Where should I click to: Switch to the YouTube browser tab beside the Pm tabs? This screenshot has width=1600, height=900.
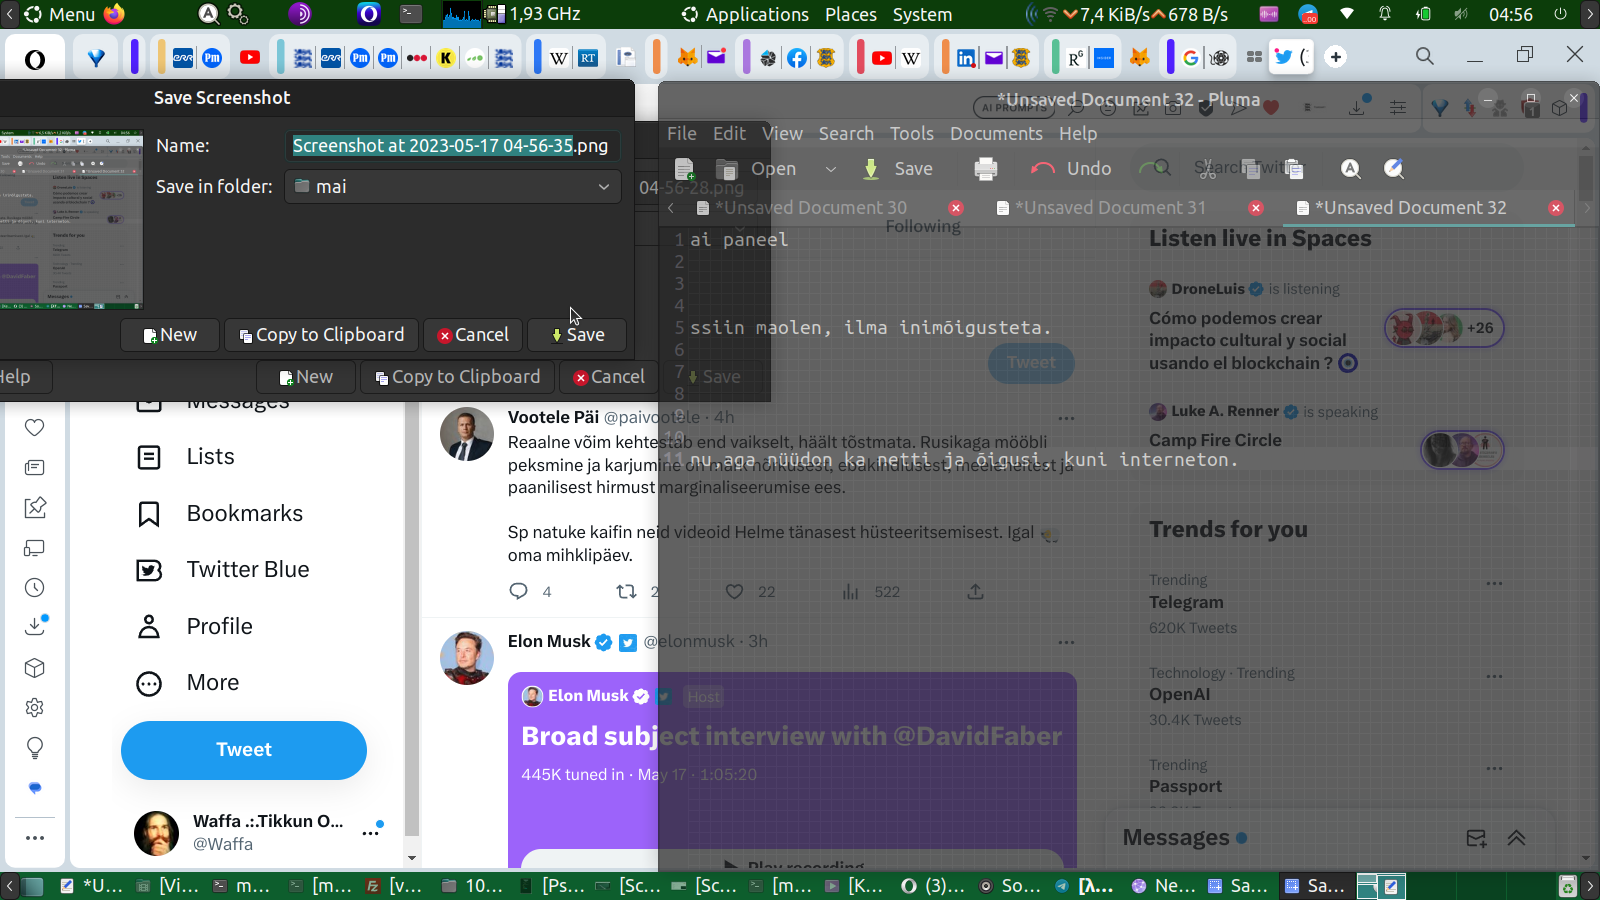tap(250, 58)
